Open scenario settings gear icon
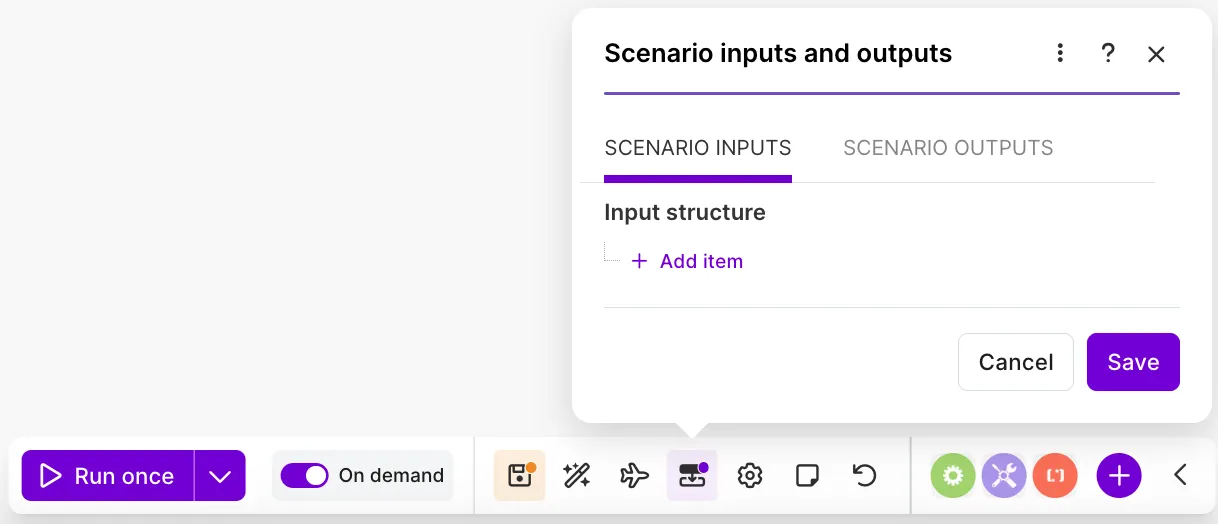The width and height of the screenshot is (1218, 524). (x=750, y=475)
